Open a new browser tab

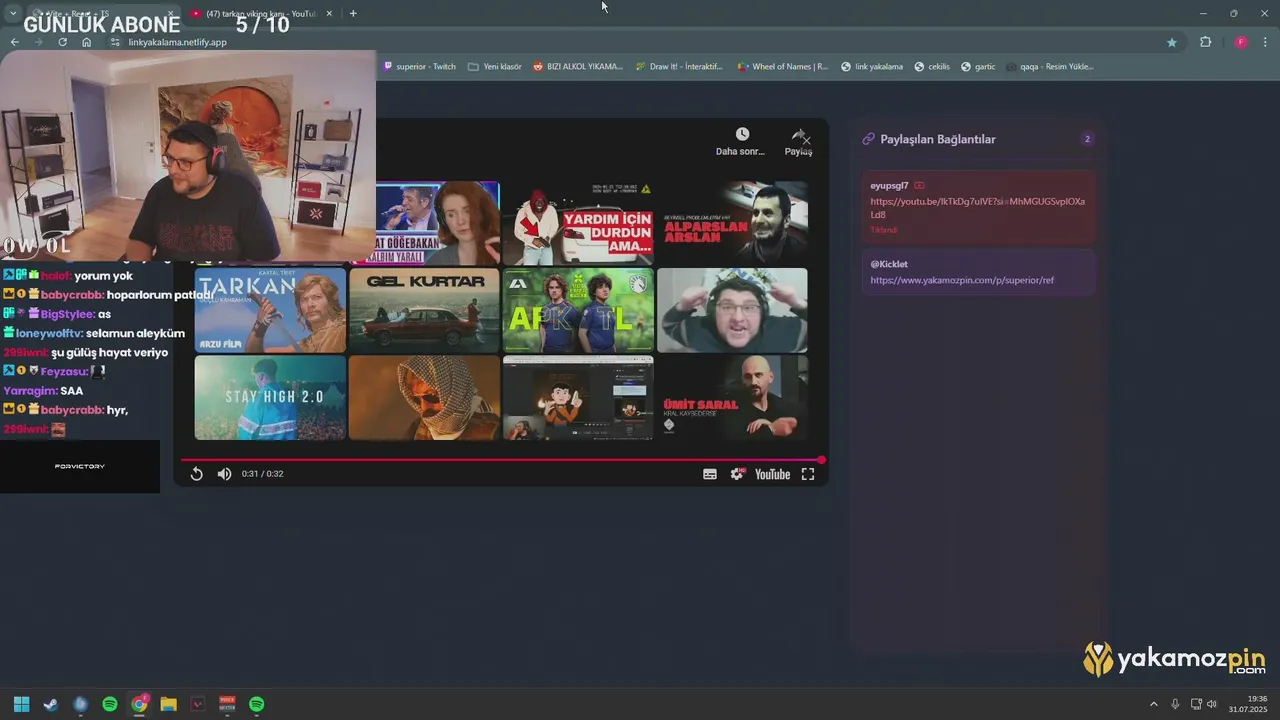353,14
